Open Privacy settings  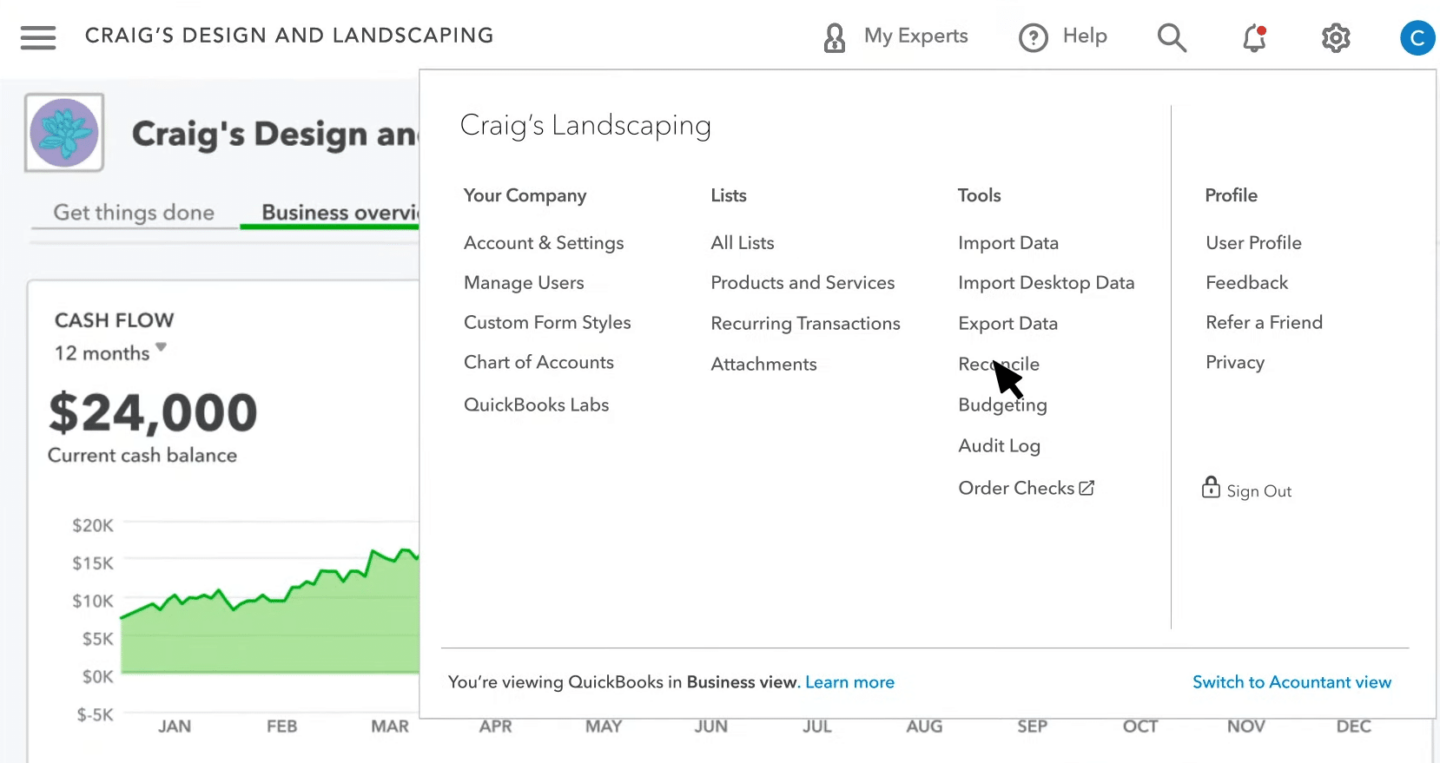tap(1235, 363)
